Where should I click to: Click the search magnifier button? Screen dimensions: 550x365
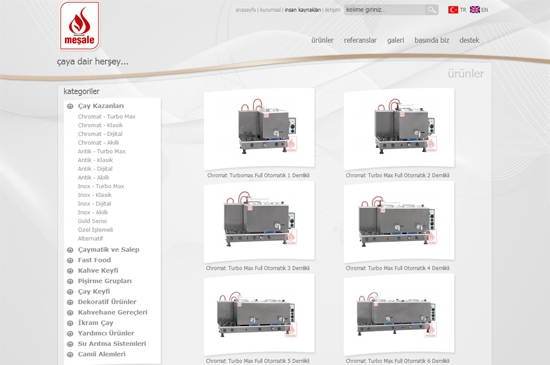[432, 10]
